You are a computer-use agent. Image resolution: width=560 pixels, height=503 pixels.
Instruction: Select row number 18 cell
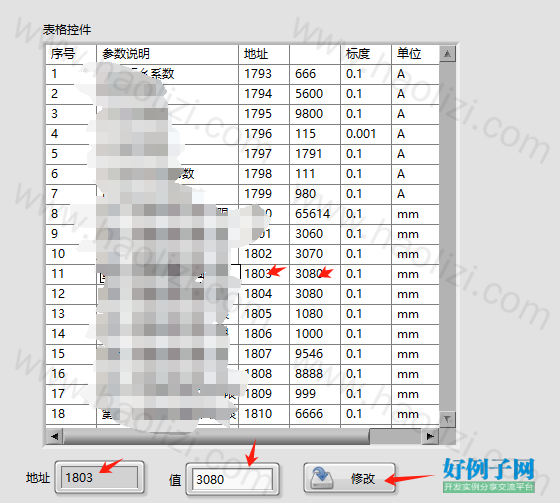(x=71, y=414)
